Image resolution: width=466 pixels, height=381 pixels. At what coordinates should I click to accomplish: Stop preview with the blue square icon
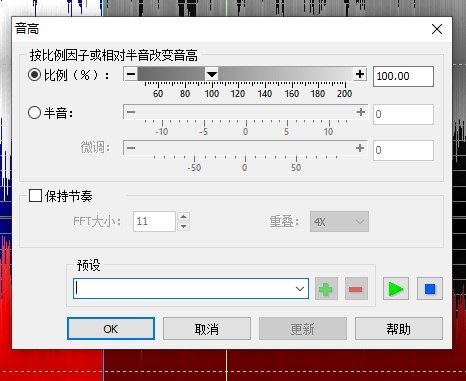[x=430, y=289]
